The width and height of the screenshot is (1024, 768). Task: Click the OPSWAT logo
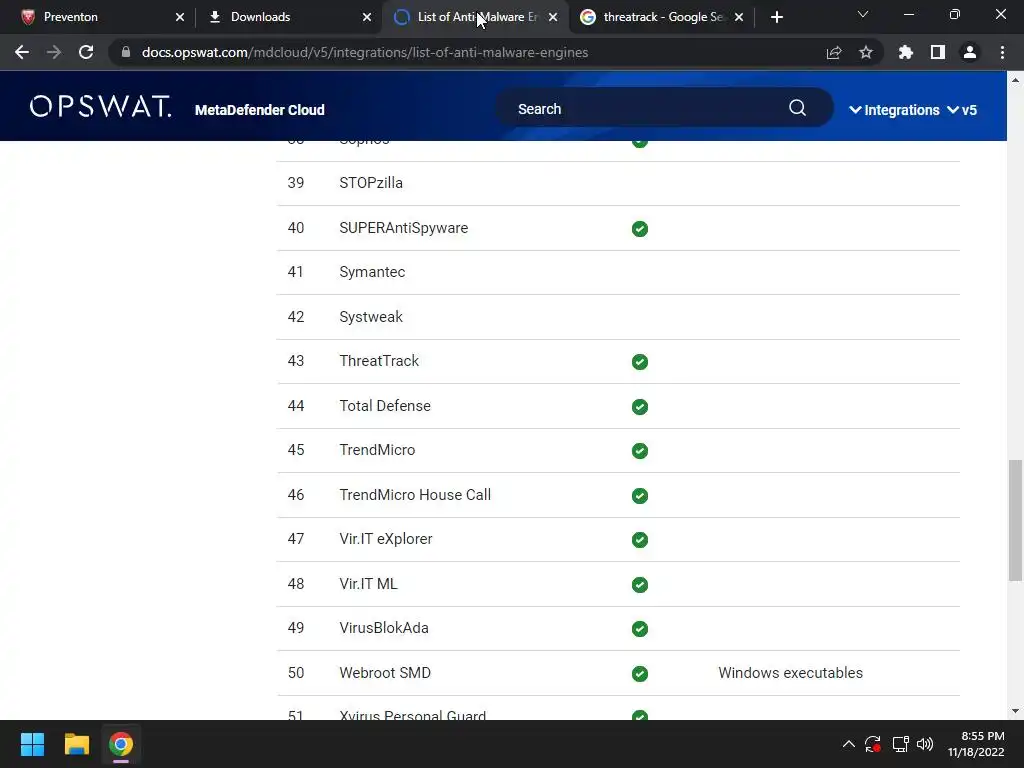tap(101, 106)
